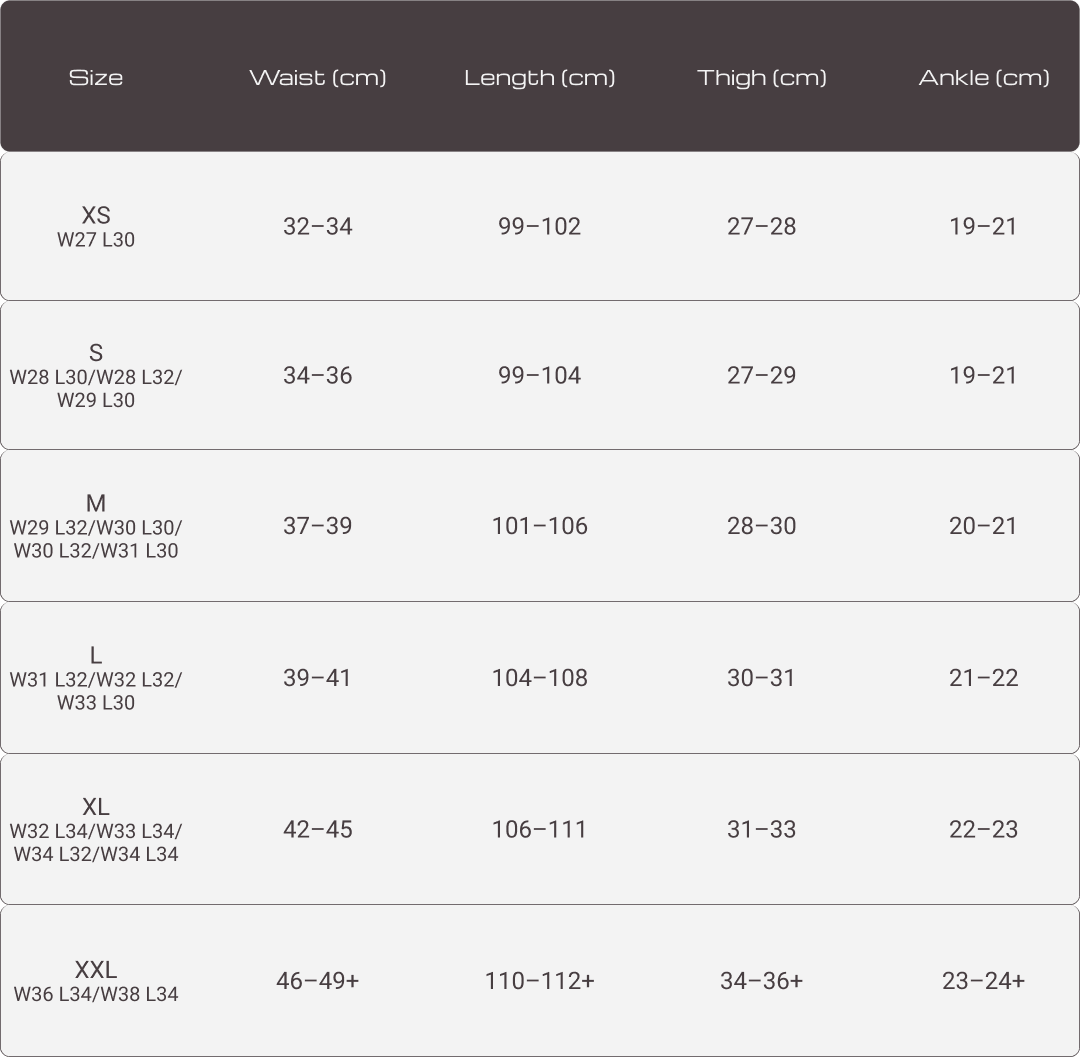
Task: Click the XS waist value 32–34
Action: [318, 226]
